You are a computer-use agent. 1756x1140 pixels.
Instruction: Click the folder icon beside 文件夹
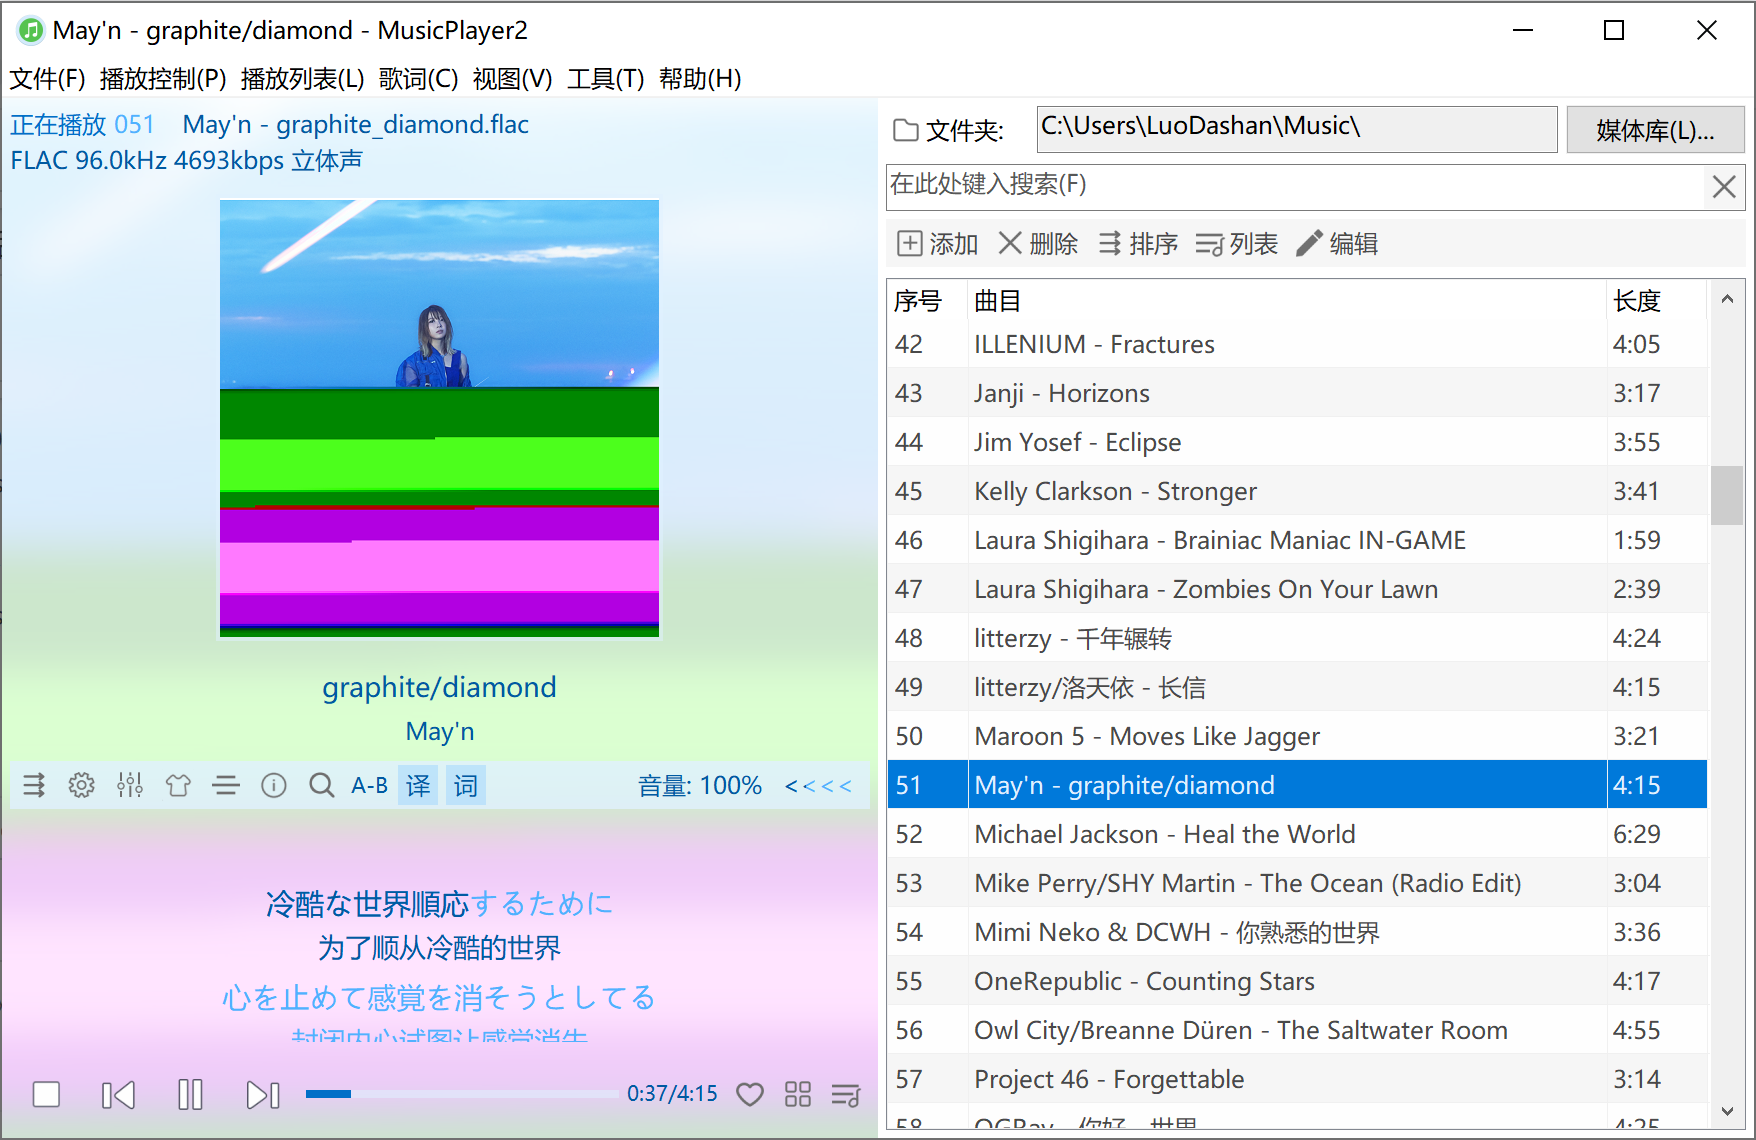coord(906,130)
